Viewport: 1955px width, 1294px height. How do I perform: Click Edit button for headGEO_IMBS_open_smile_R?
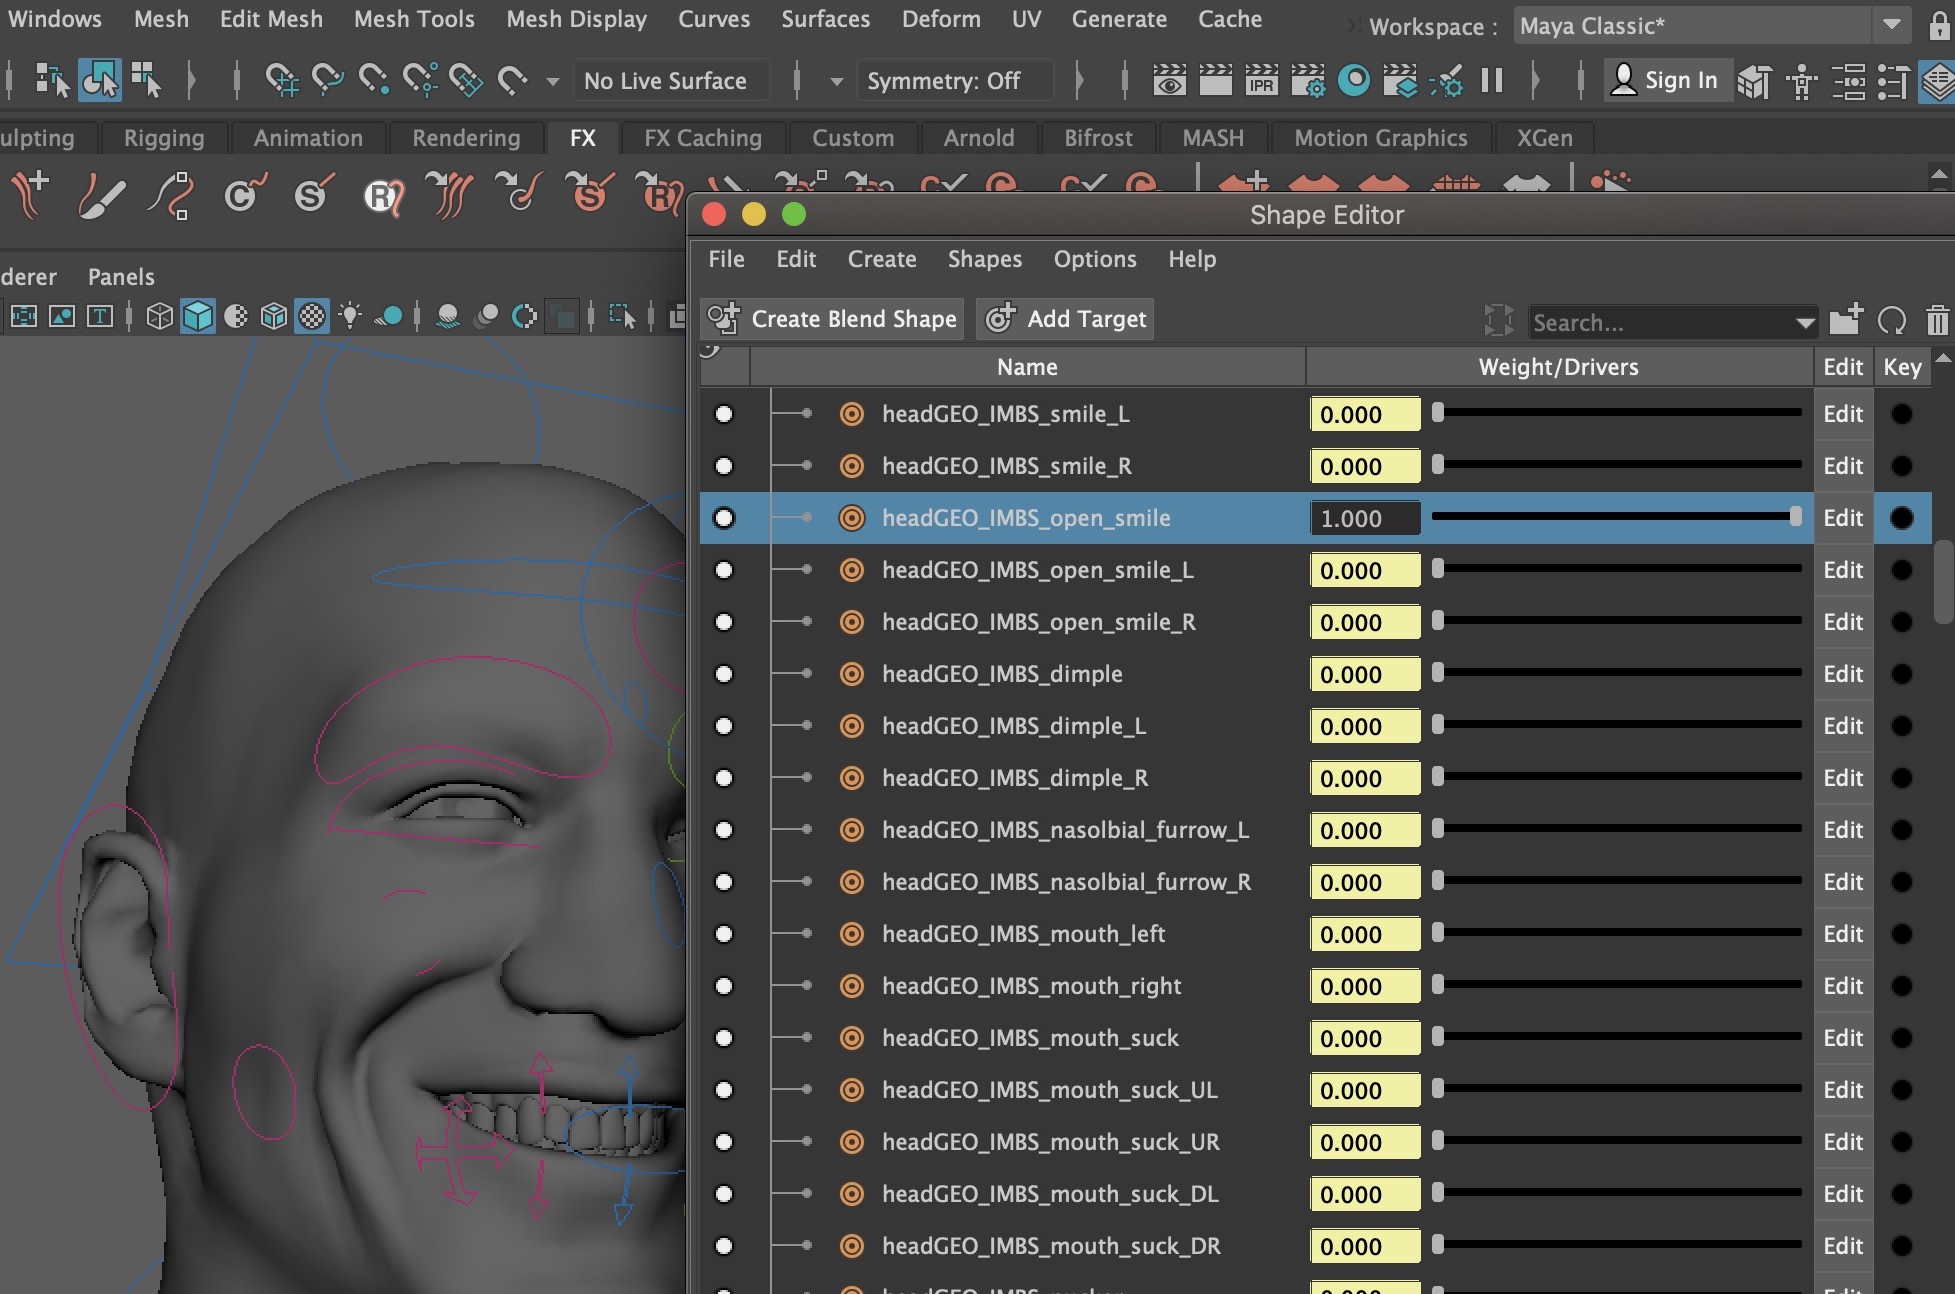tap(1842, 622)
